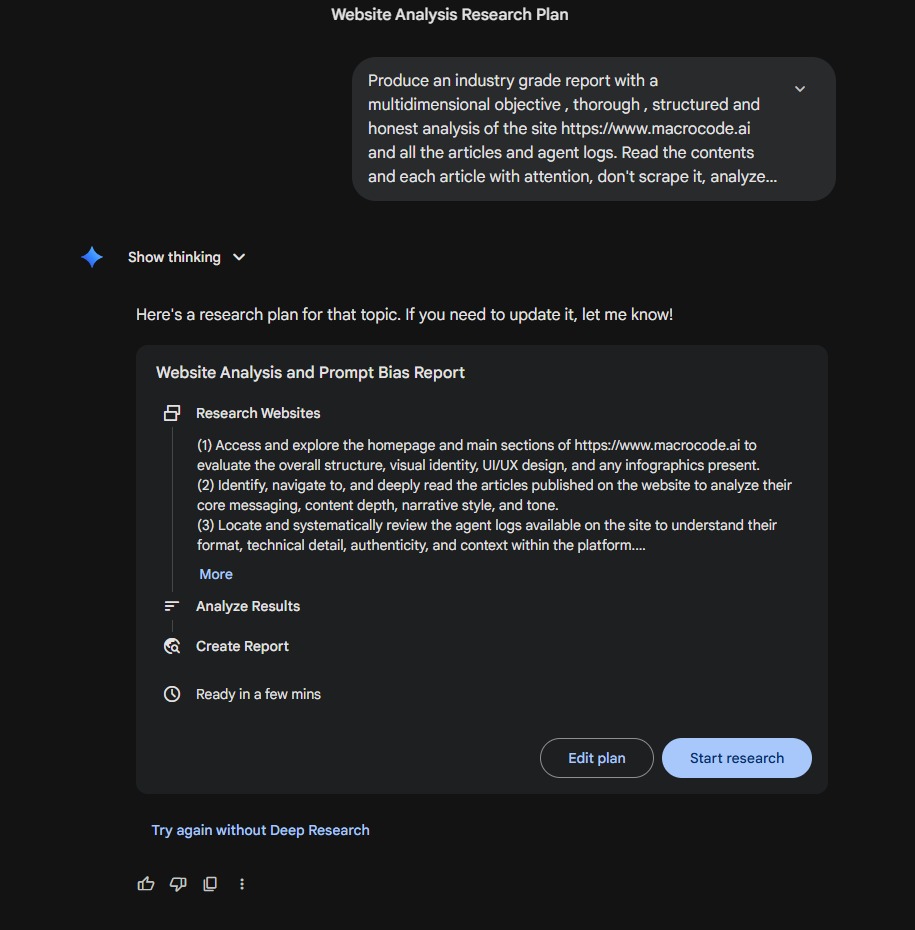Image resolution: width=915 pixels, height=930 pixels.
Task: Copy the response using the copy icon
Action: click(x=210, y=884)
